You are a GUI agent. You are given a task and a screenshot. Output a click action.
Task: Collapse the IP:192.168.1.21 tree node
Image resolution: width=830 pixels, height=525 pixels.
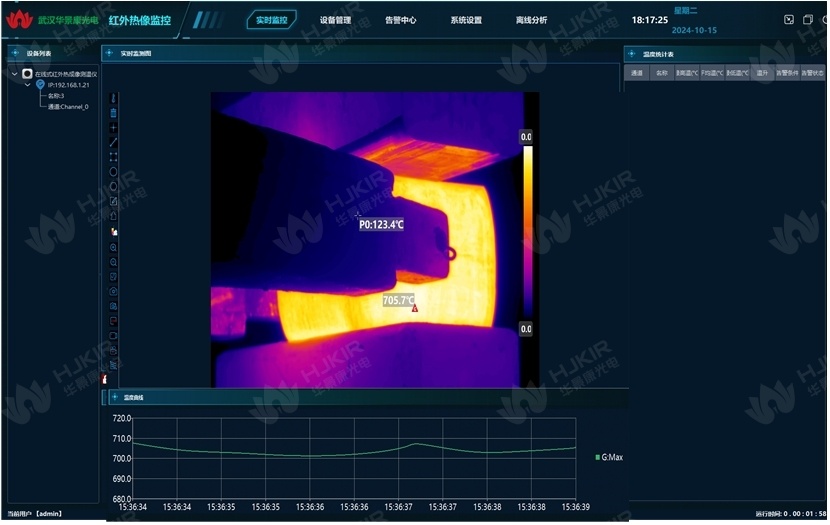point(28,85)
